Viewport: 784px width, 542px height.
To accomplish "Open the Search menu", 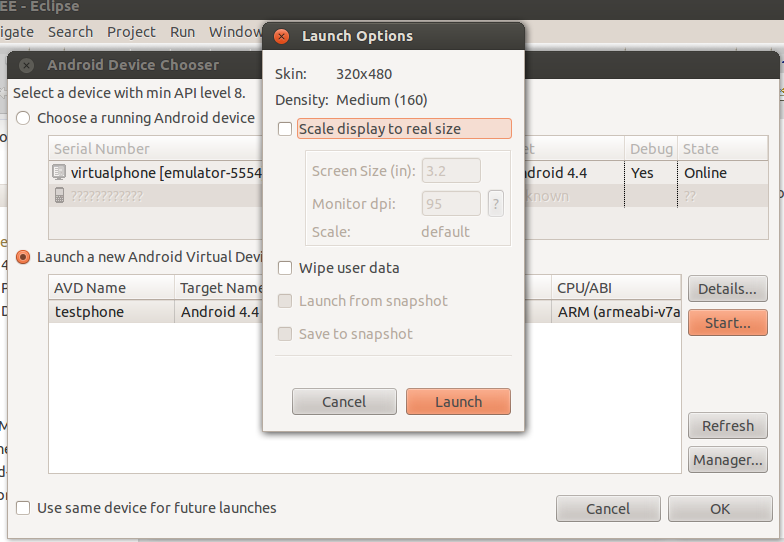I will 70,32.
